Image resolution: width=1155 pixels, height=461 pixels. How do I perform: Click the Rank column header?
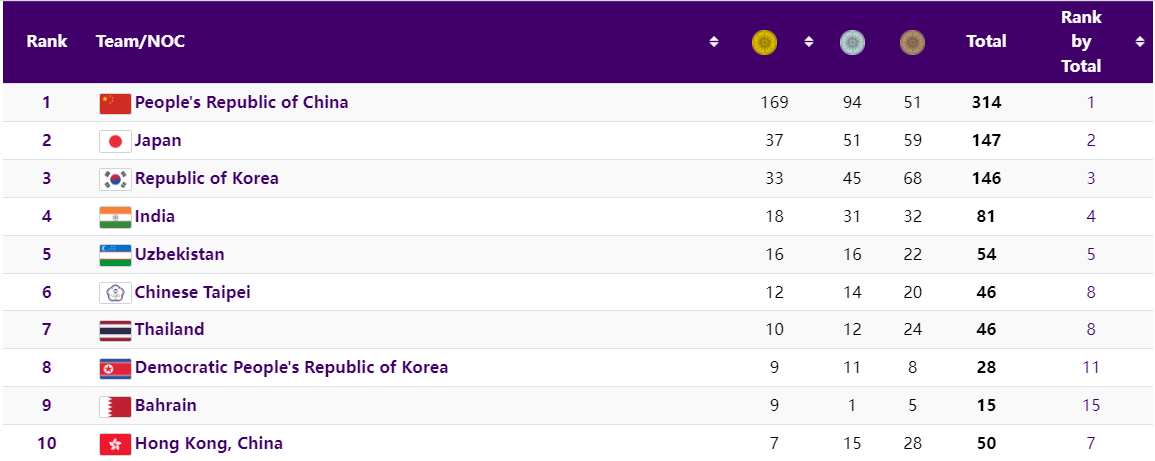pos(47,42)
